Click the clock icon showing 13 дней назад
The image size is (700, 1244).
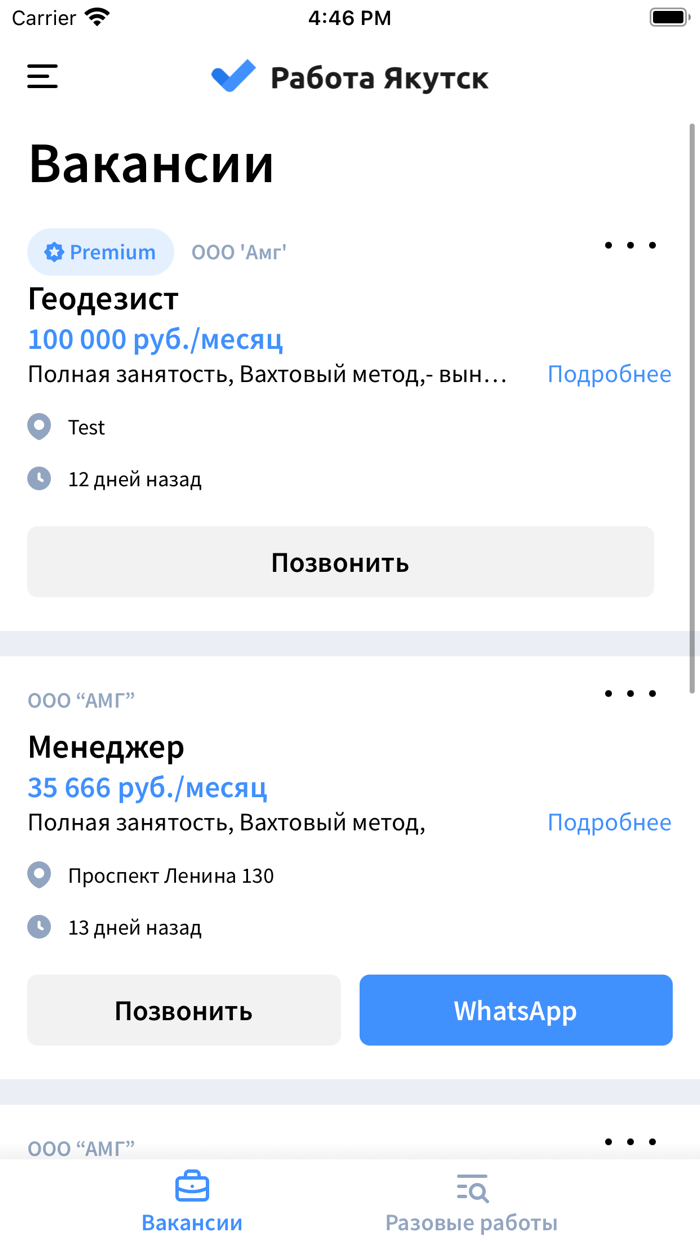(38, 926)
